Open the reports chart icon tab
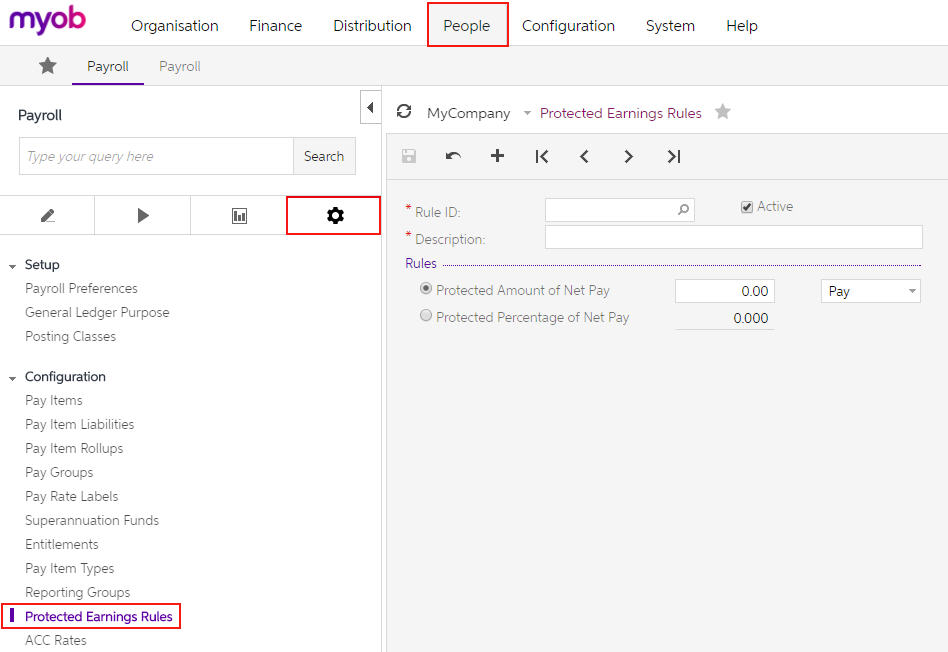This screenshot has height=652, width=948. tap(239, 215)
